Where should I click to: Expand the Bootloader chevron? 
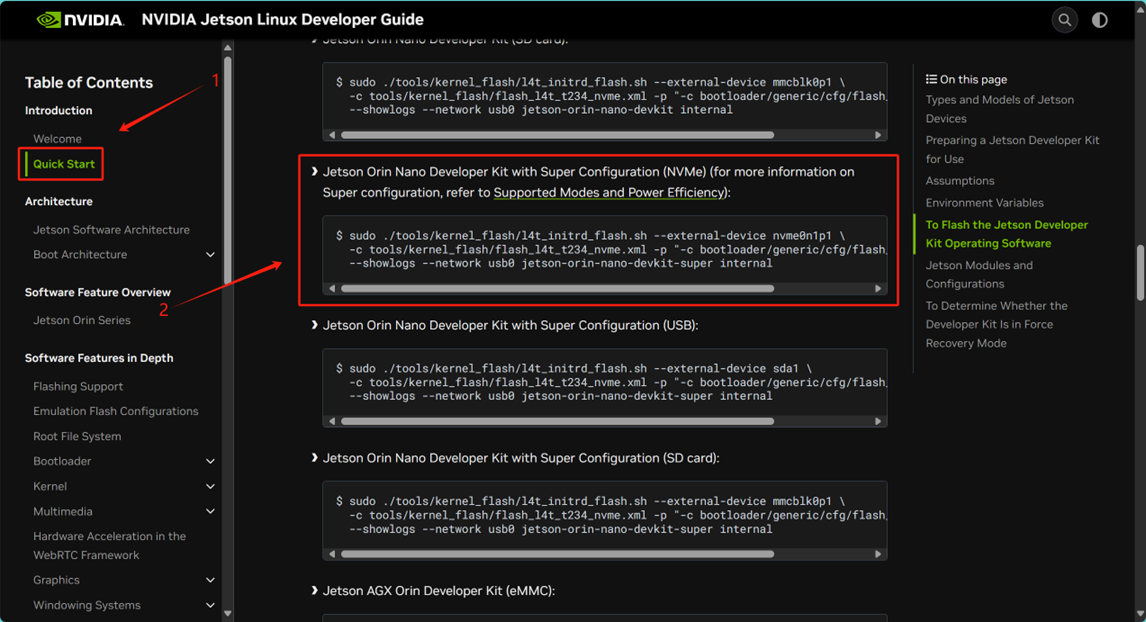point(210,462)
